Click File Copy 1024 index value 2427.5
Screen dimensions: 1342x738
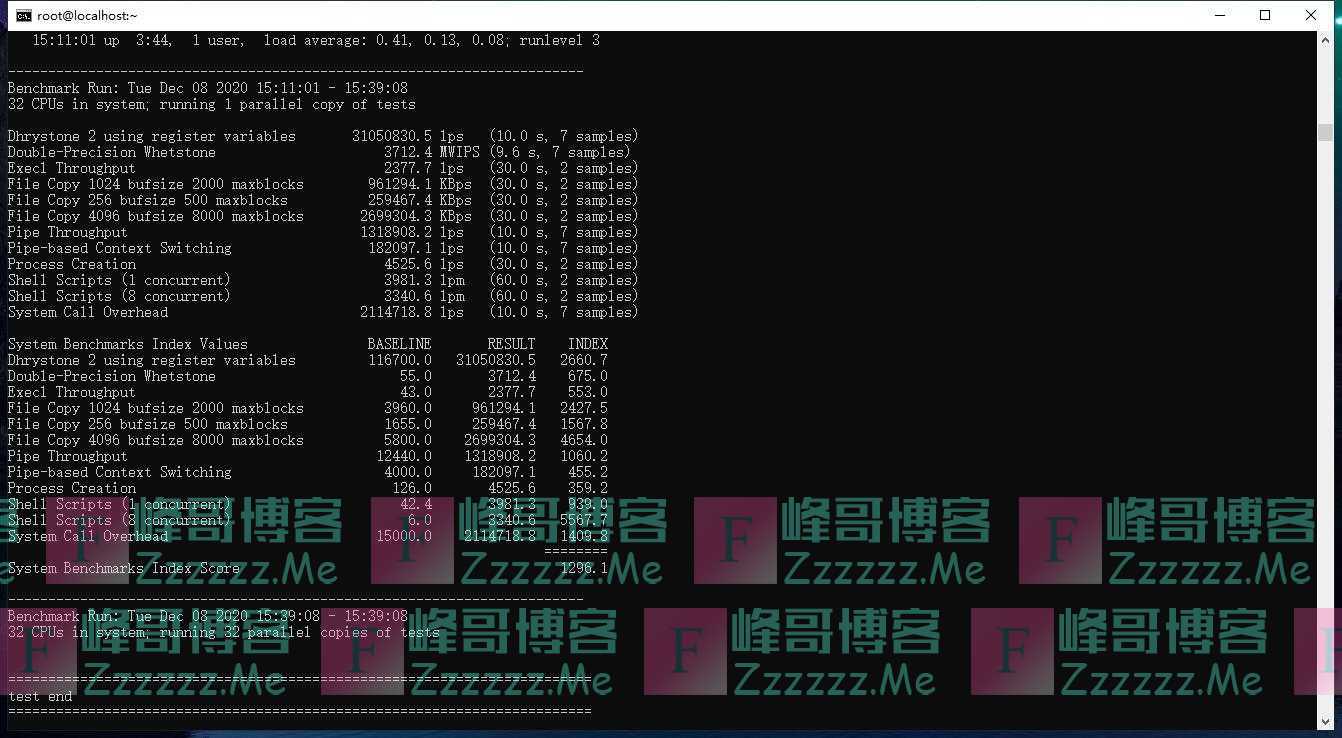pos(584,409)
